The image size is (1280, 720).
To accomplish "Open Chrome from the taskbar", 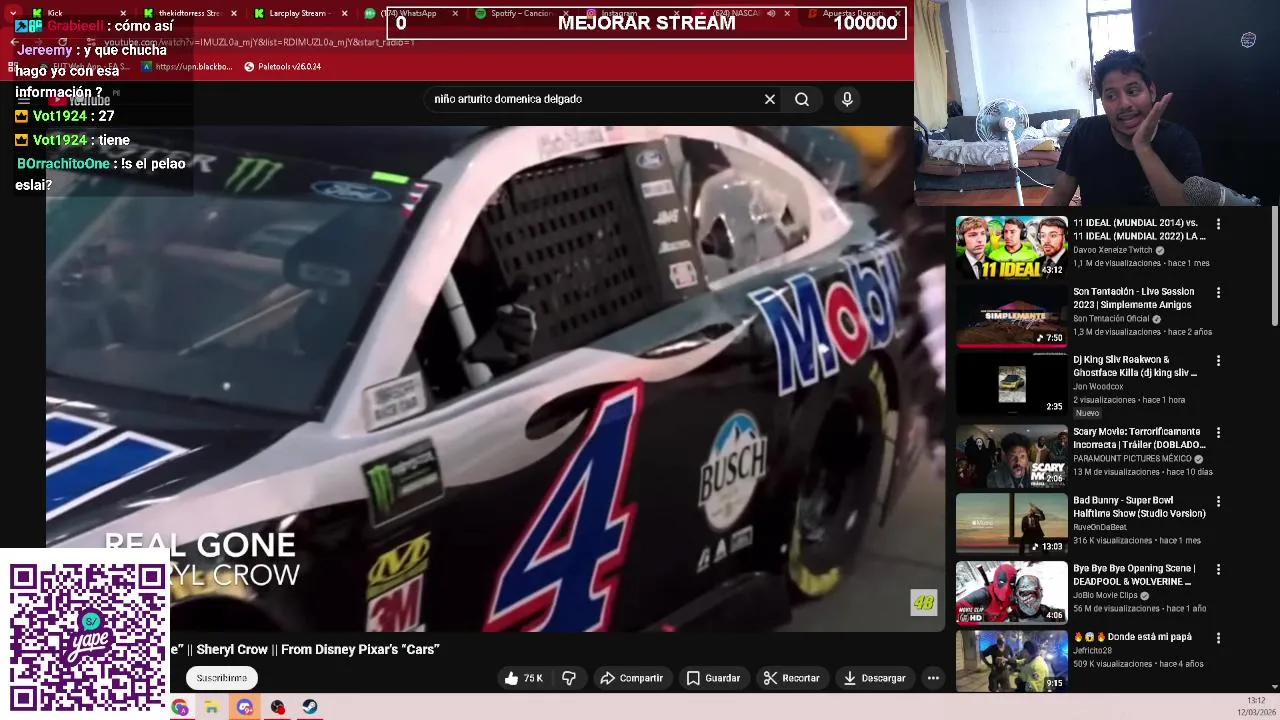I will (180, 707).
